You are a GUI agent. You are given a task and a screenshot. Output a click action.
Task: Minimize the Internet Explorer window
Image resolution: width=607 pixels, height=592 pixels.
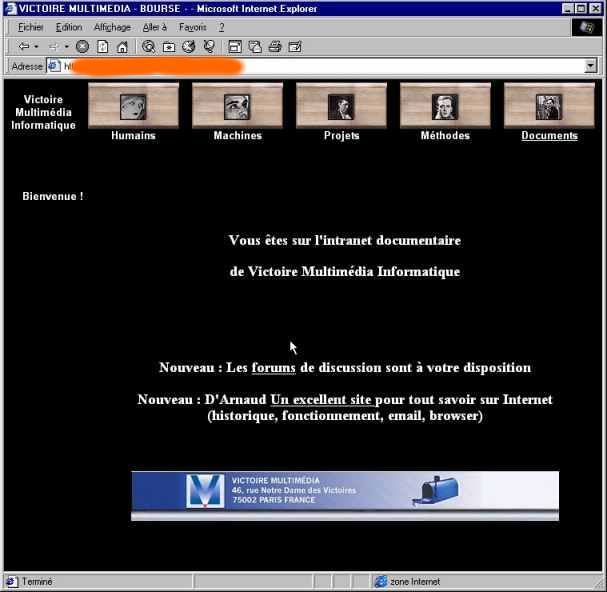[x=567, y=8]
